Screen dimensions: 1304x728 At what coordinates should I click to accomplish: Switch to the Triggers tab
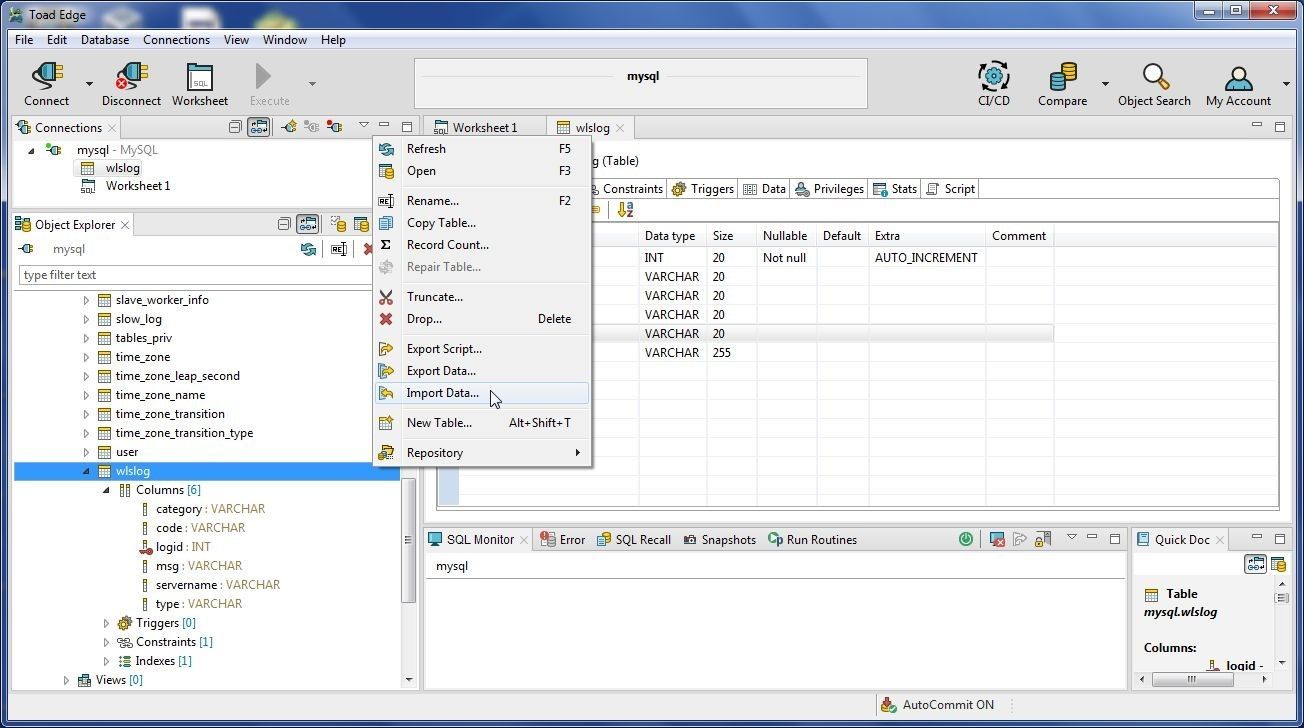click(702, 189)
